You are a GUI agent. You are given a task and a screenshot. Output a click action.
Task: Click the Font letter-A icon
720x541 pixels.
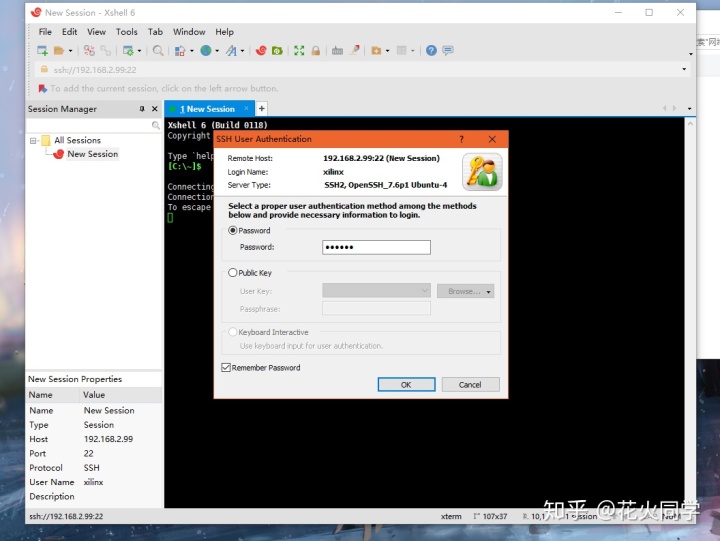tap(231, 51)
